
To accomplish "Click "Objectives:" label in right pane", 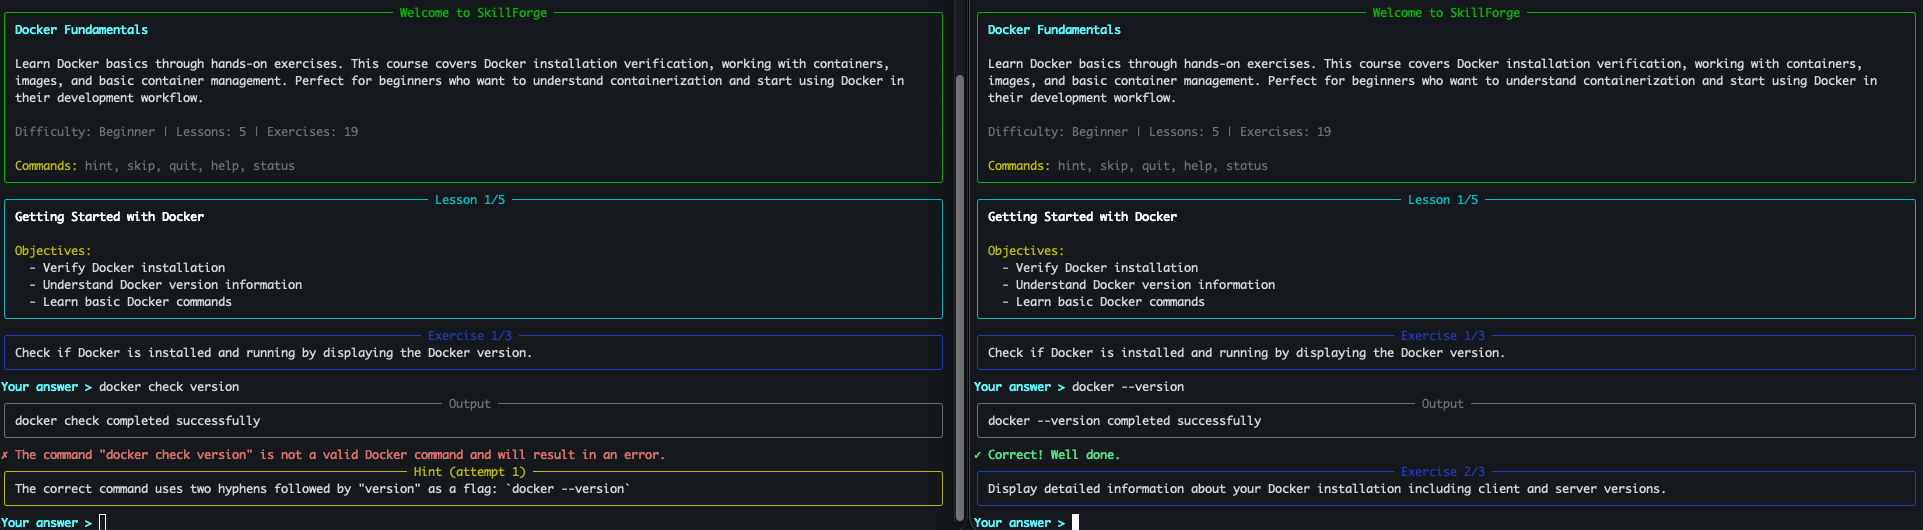I will coord(1026,251).
